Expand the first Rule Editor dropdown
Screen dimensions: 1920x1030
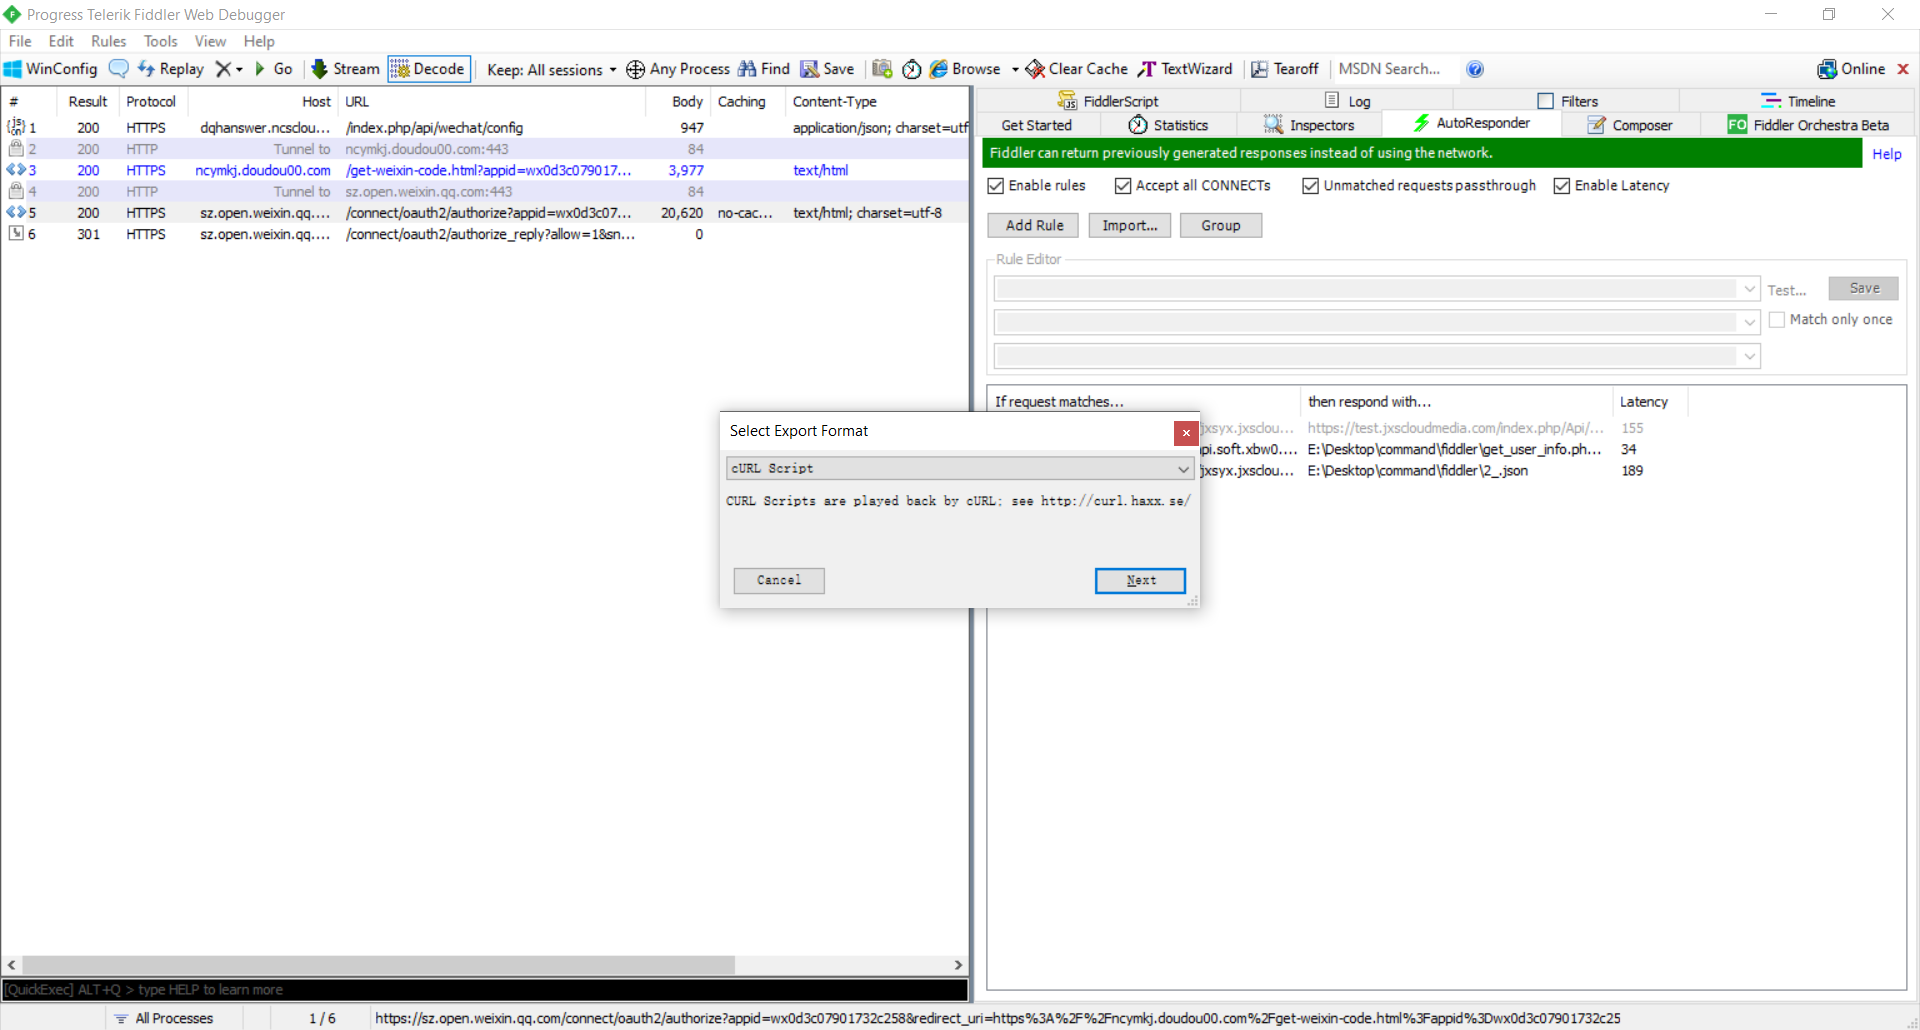(x=1750, y=289)
